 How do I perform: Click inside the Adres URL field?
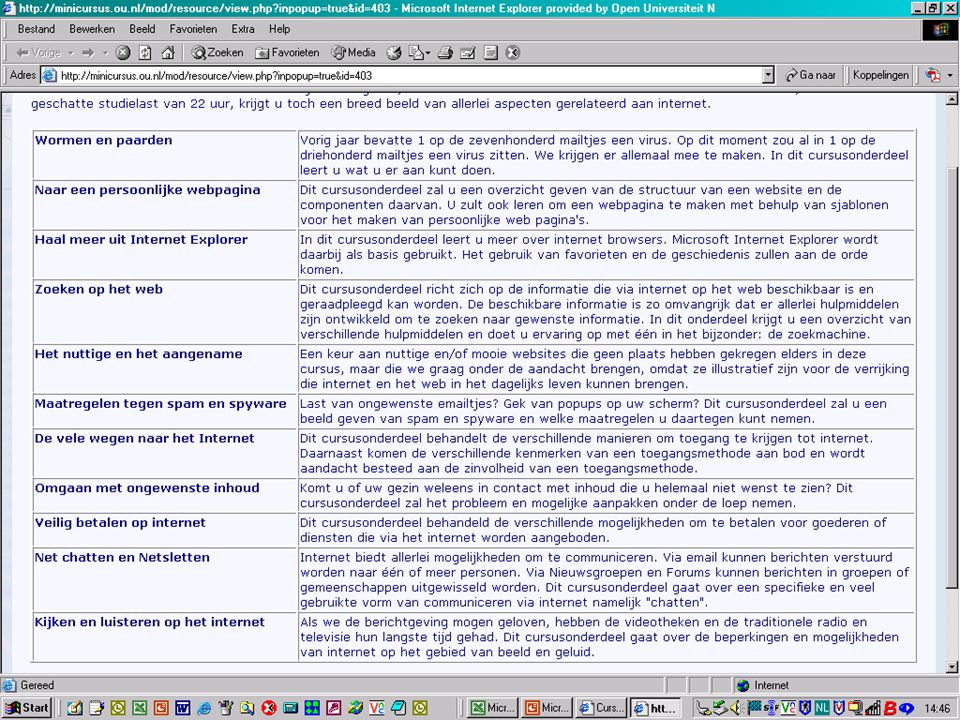tap(409, 75)
